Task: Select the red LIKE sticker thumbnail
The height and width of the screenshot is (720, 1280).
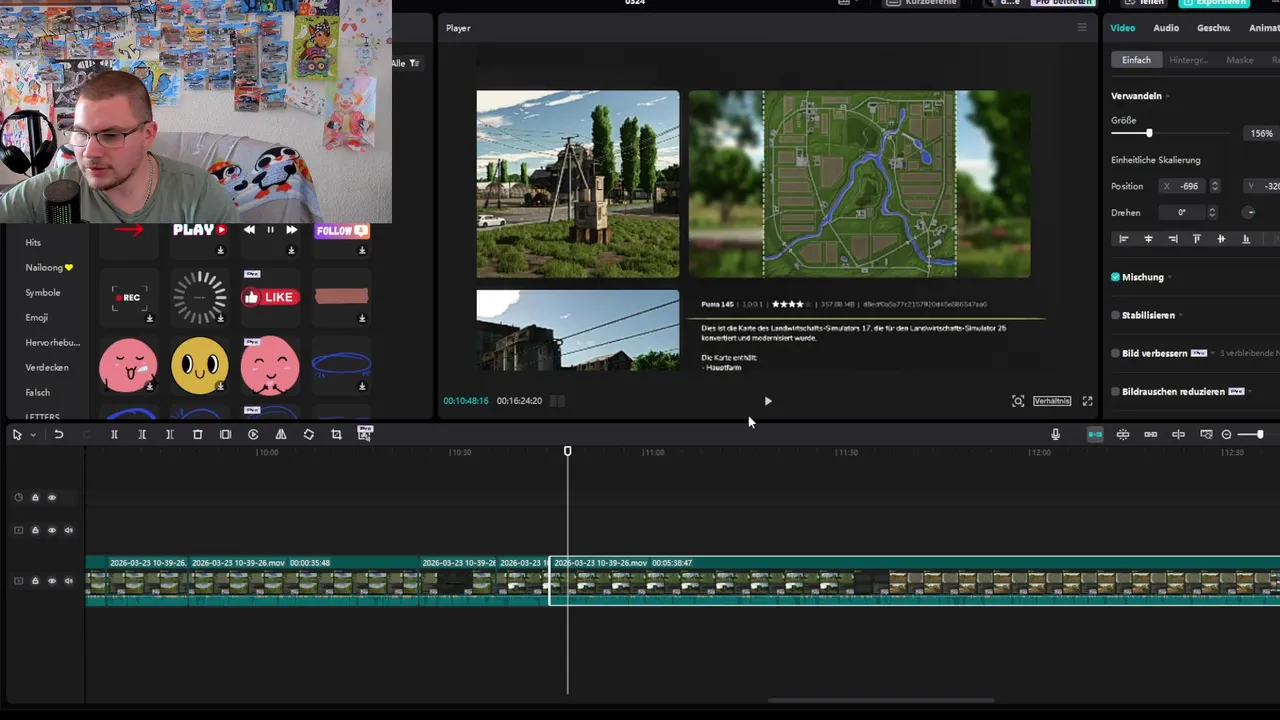Action: pyautogui.click(x=270, y=297)
